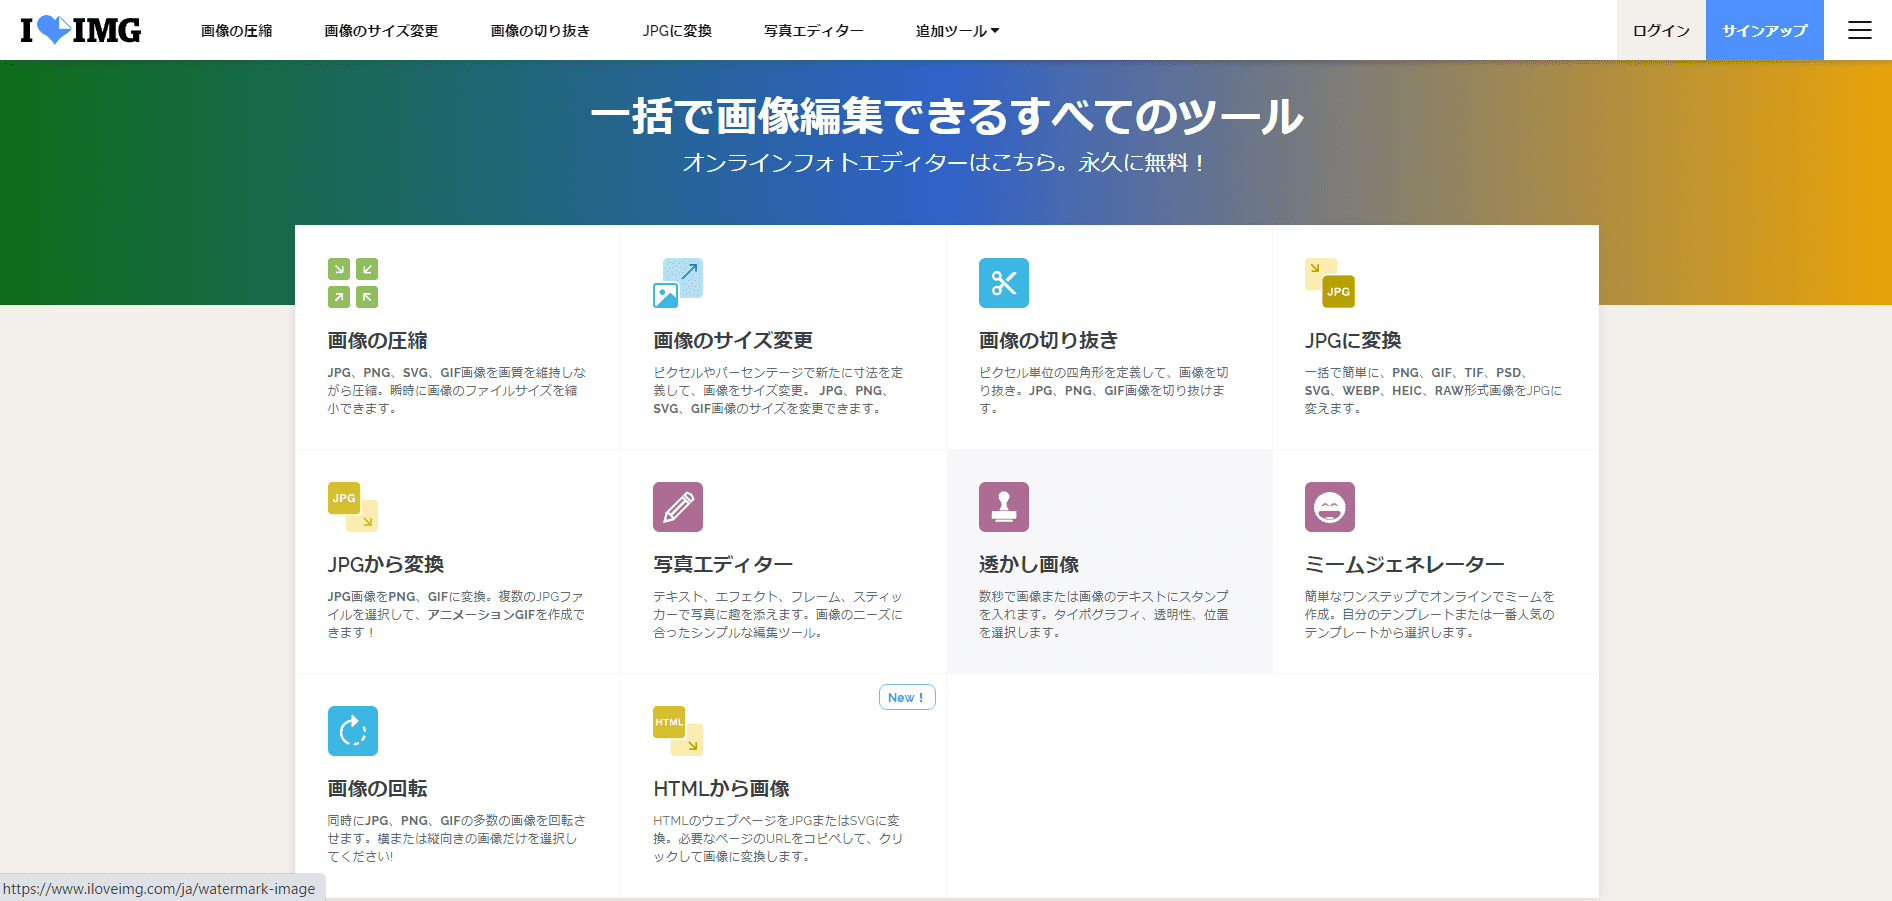Viewport: 1892px width, 901px height.
Task: Open 画像のサイズ変更 in top navigation
Action: pos(381,31)
